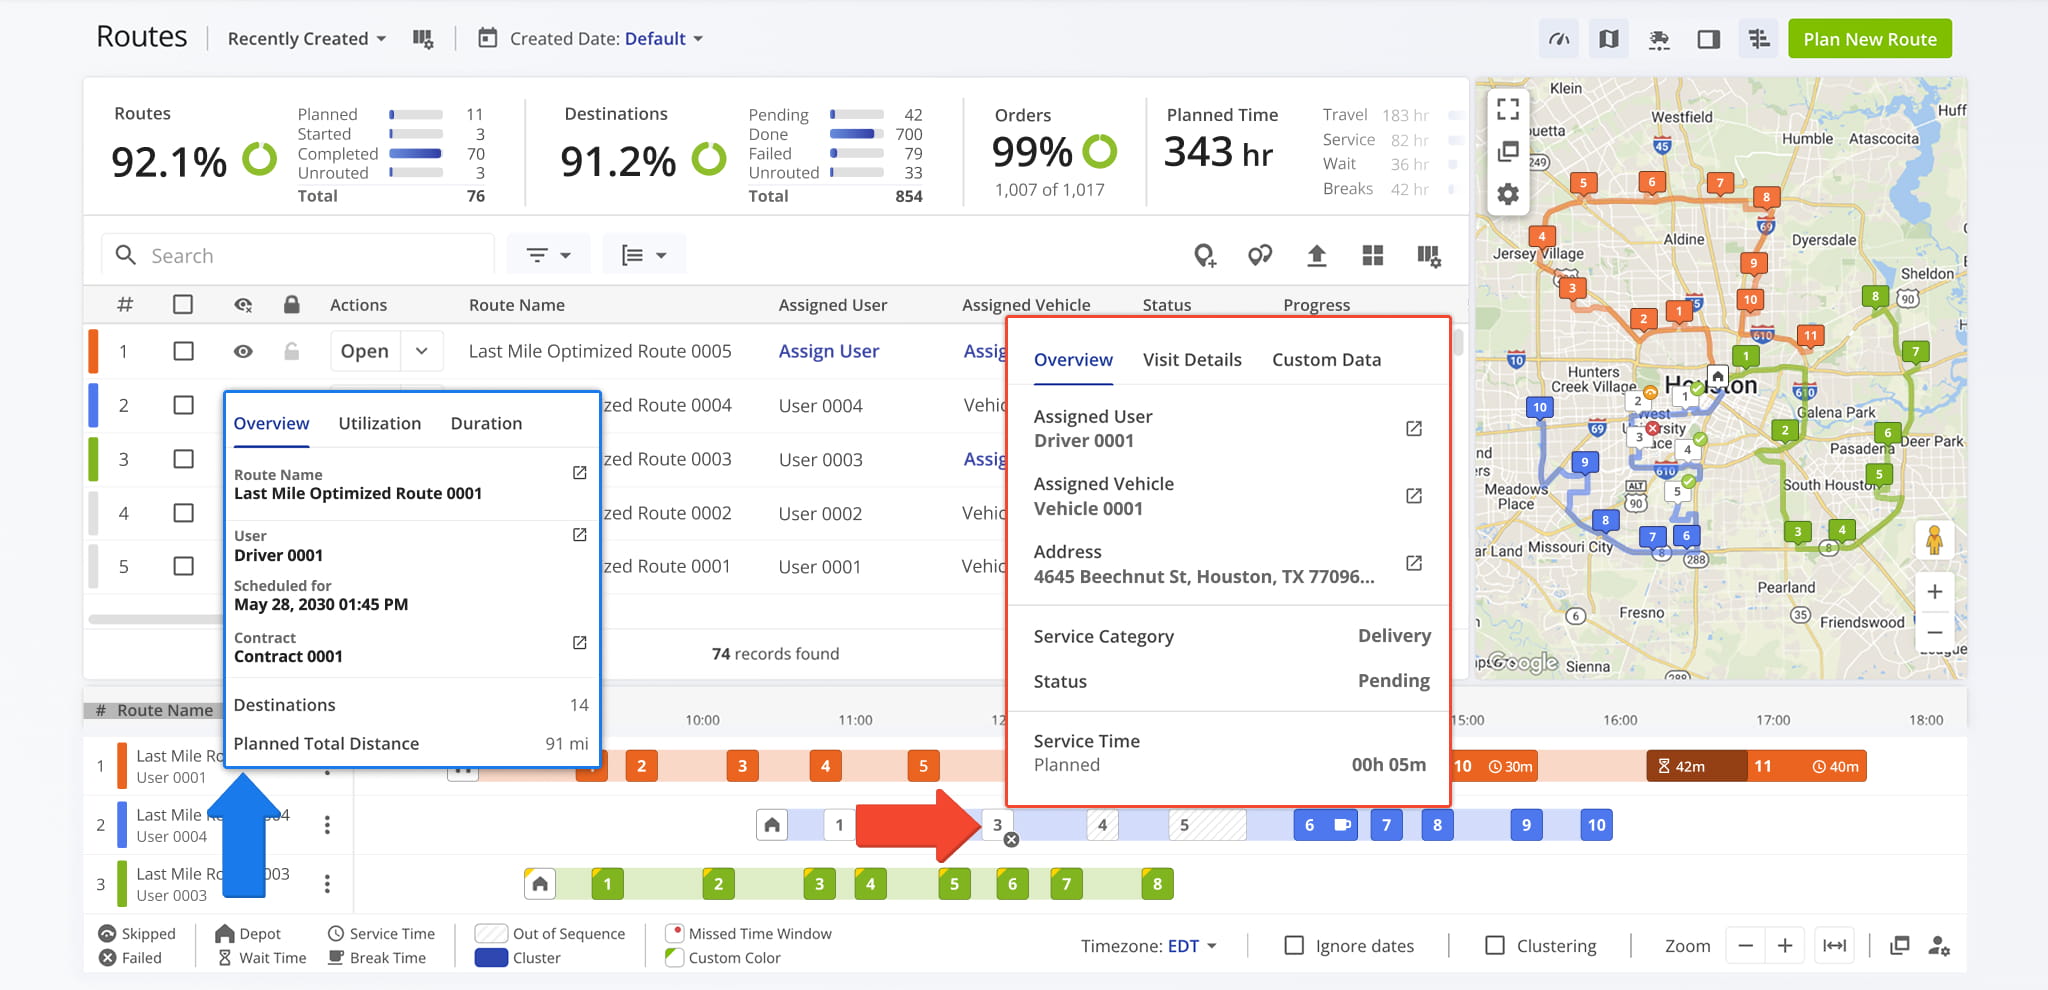Screen dimensions: 2048x990
Task: Toggle the side panel layout icon in header
Action: pyautogui.click(x=1708, y=39)
